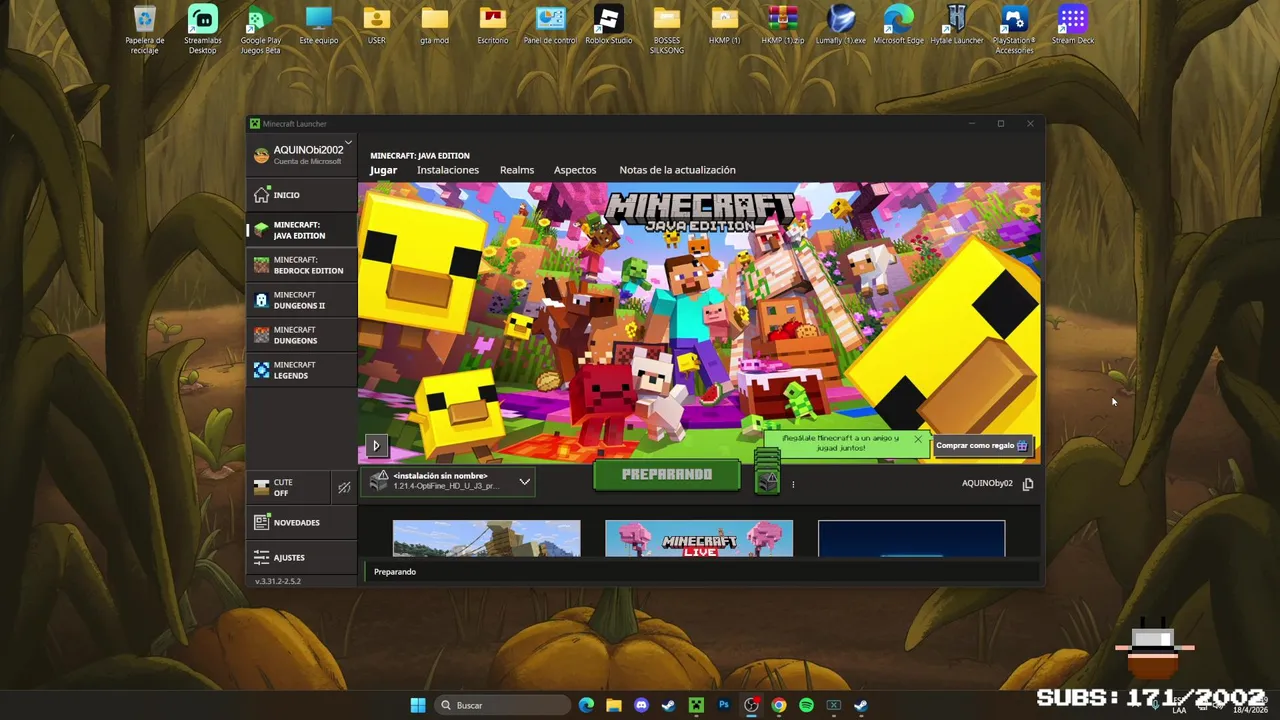Switch to the Realms tab

(x=517, y=170)
